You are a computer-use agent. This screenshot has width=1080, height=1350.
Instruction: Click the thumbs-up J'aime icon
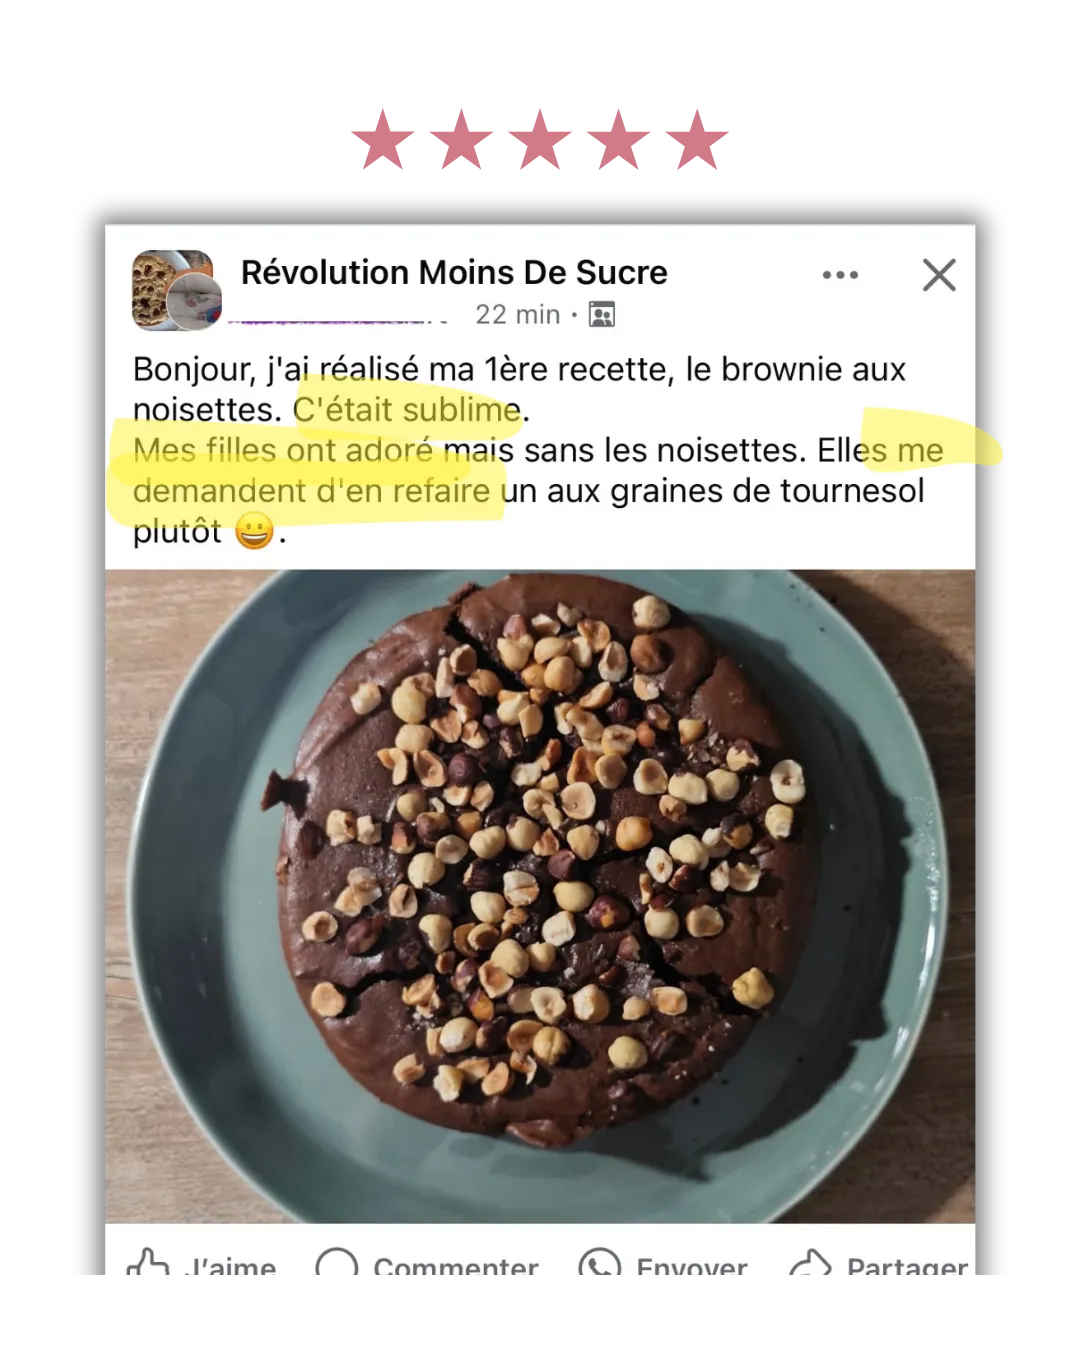147,1262
